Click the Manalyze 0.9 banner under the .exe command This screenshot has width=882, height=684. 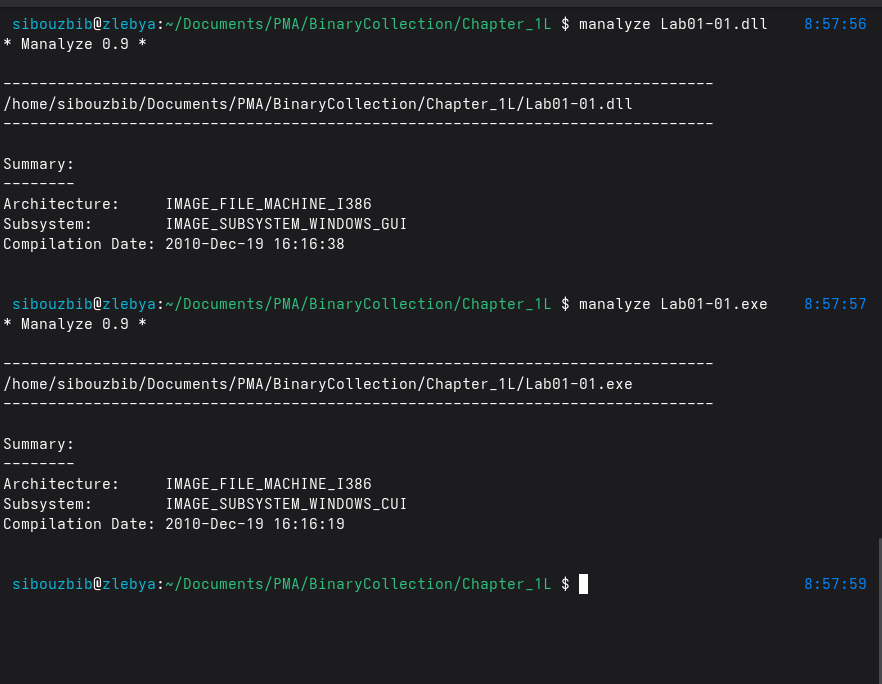(x=75, y=324)
